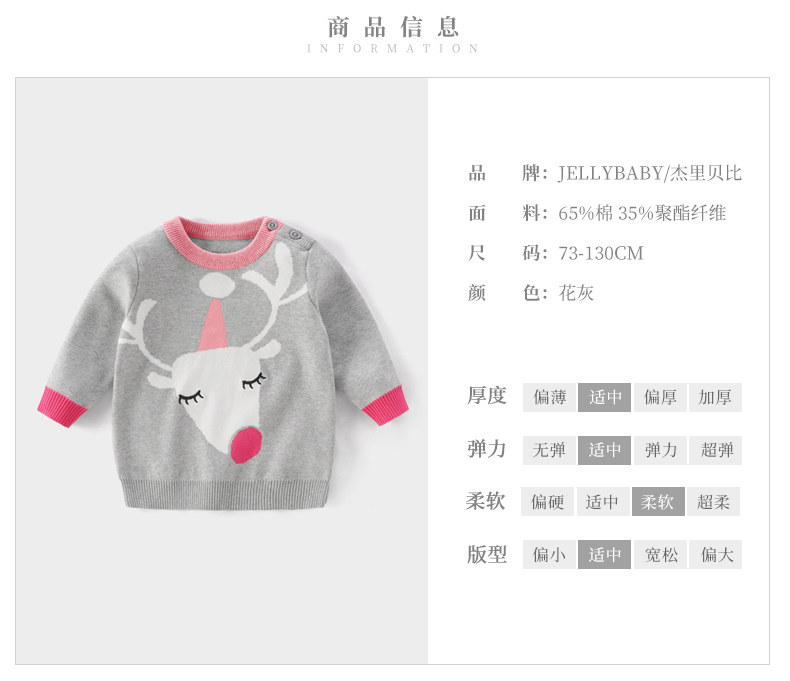Select 偏硬 softness option
Viewport: 790px width, 681px height.
click(547, 502)
